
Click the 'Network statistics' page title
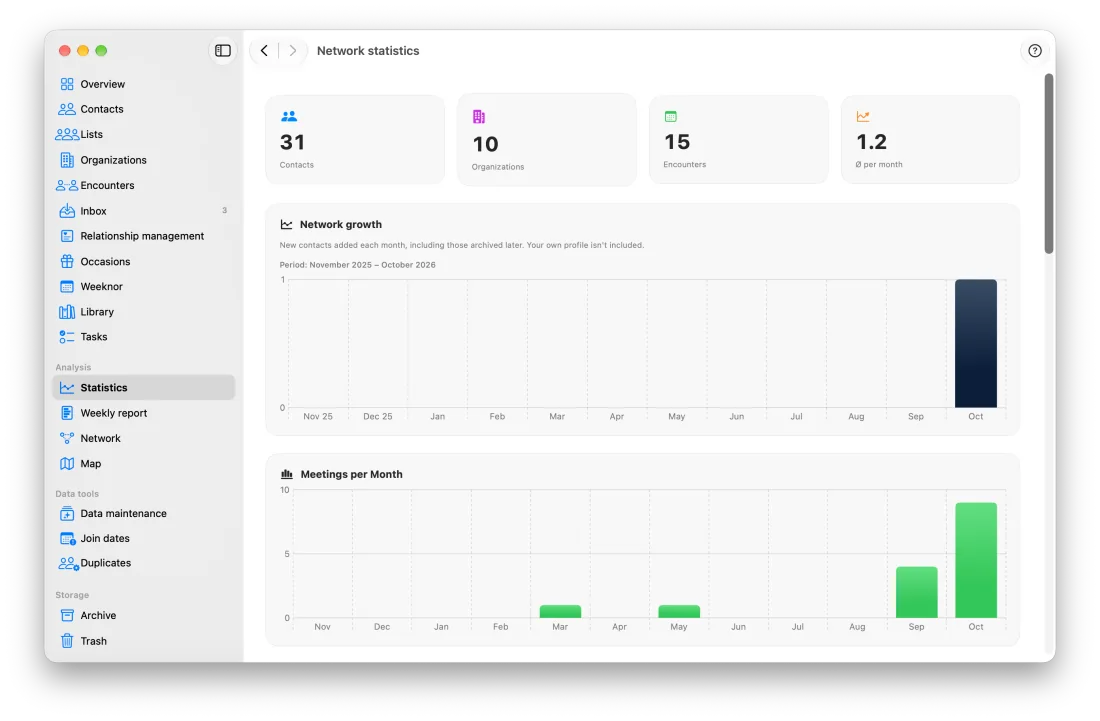tap(368, 50)
